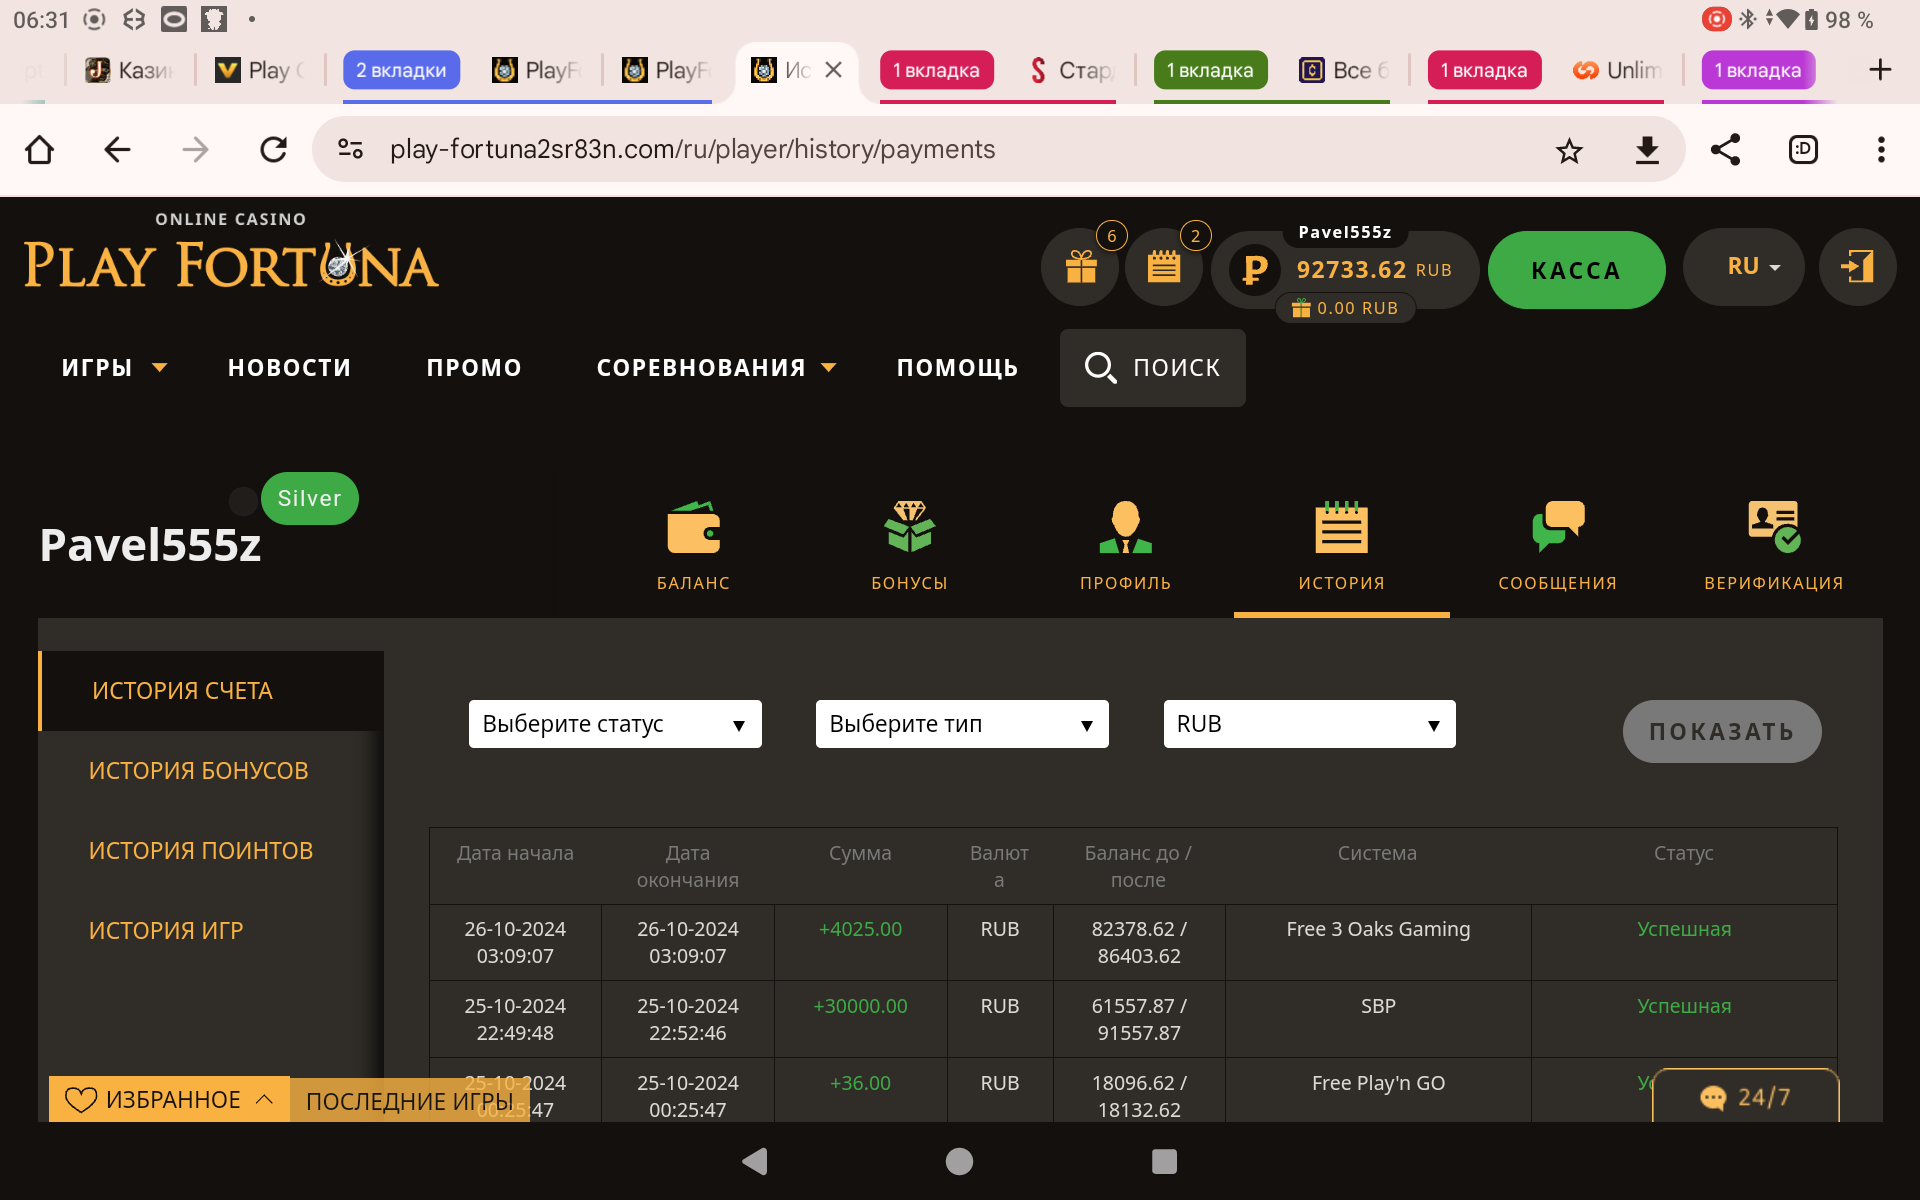Select История бонусов in sidebar
Screen dimensions: 1920x1200
(198, 771)
